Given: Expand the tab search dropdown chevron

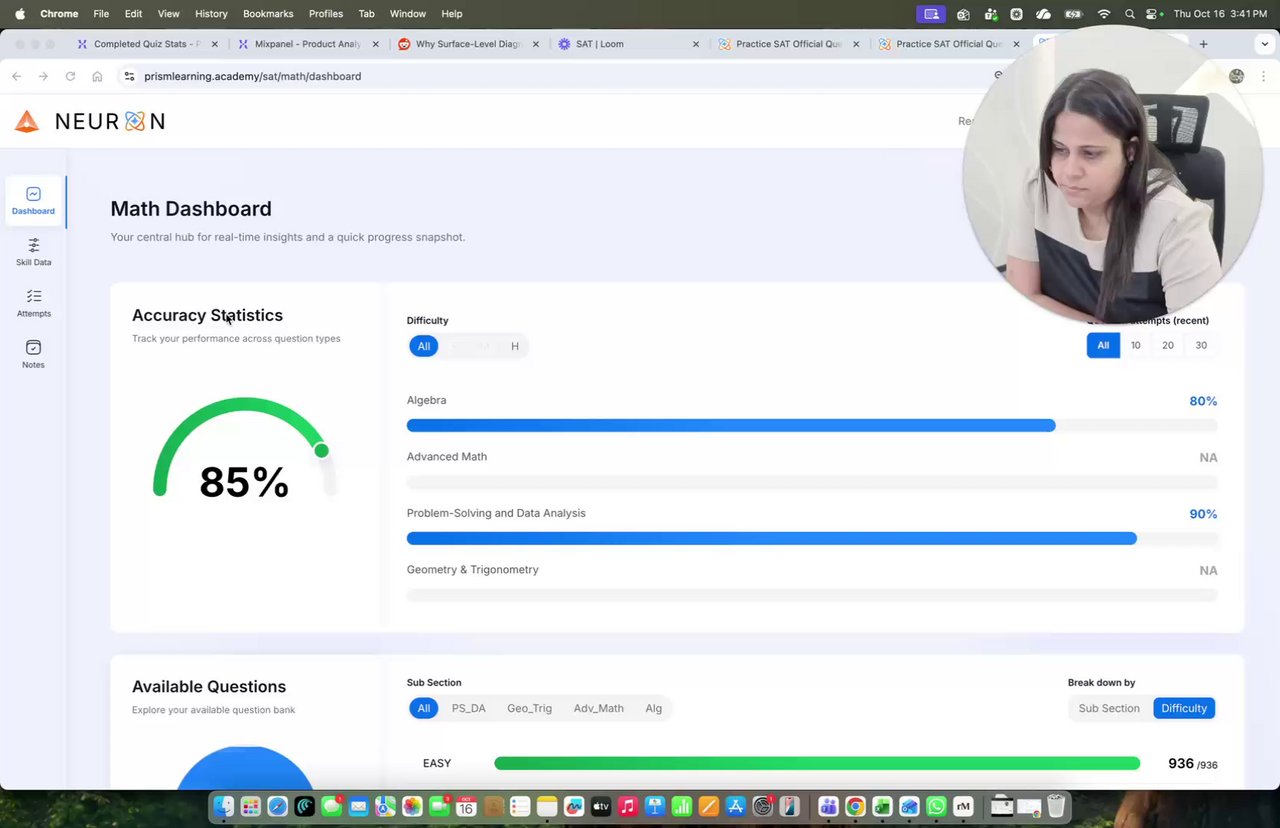Looking at the screenshot, I should [1263, 44].
